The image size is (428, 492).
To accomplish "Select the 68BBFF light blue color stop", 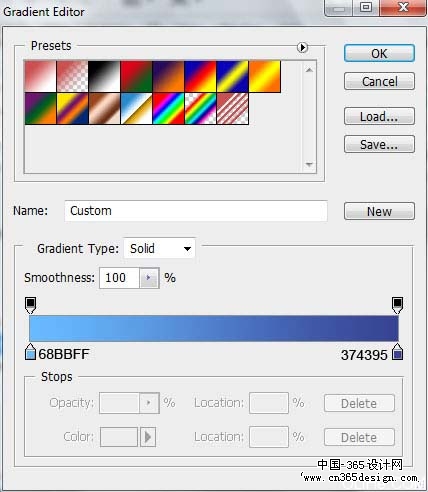I will pos(30,352).
